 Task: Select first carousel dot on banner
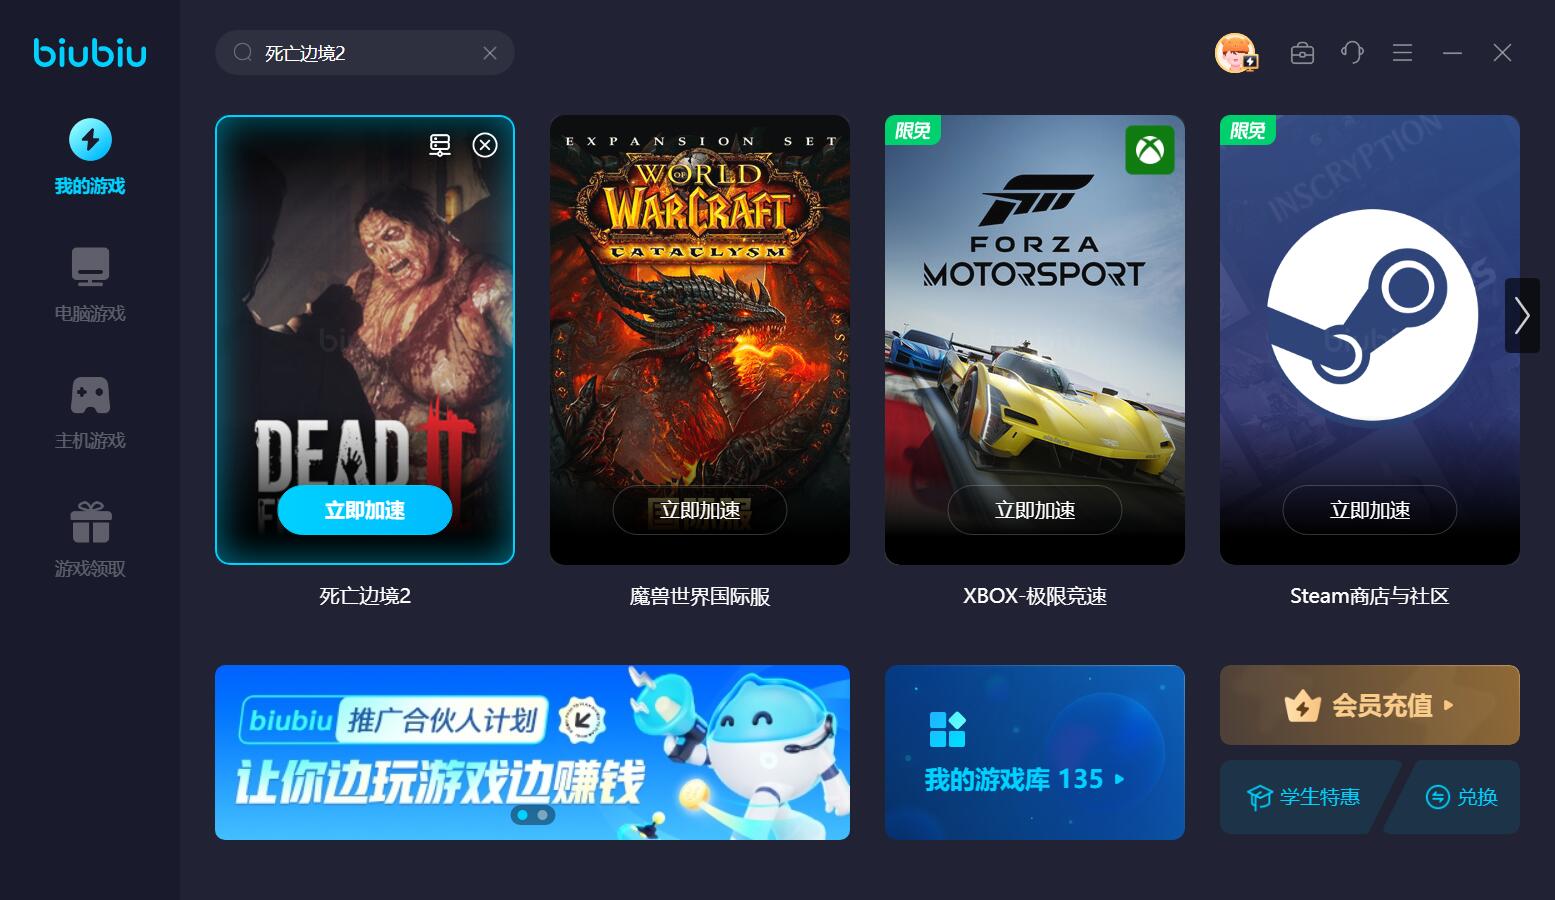tap(522, 815)
